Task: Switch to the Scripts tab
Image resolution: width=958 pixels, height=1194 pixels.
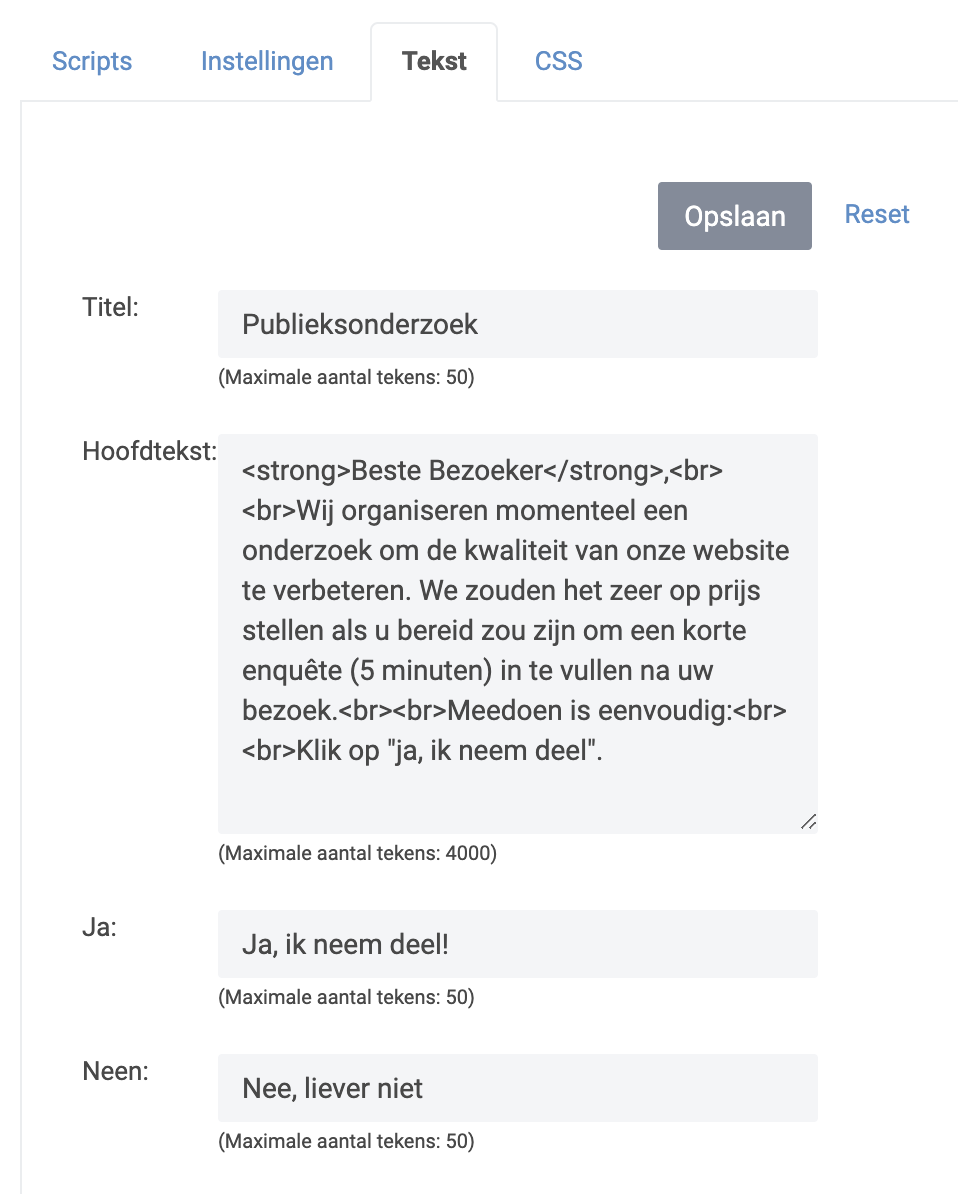Action: (92, 61)
